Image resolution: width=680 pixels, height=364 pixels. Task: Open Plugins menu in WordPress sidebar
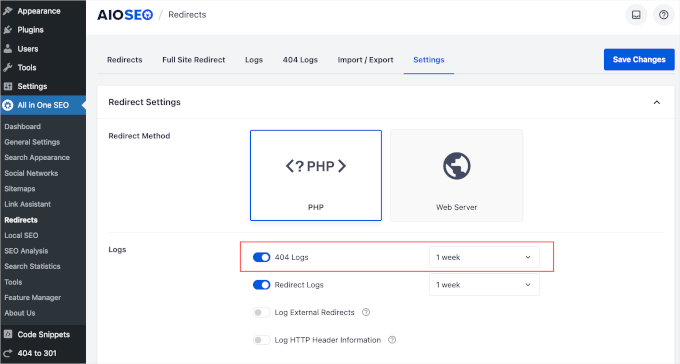[x=30, y=30]
